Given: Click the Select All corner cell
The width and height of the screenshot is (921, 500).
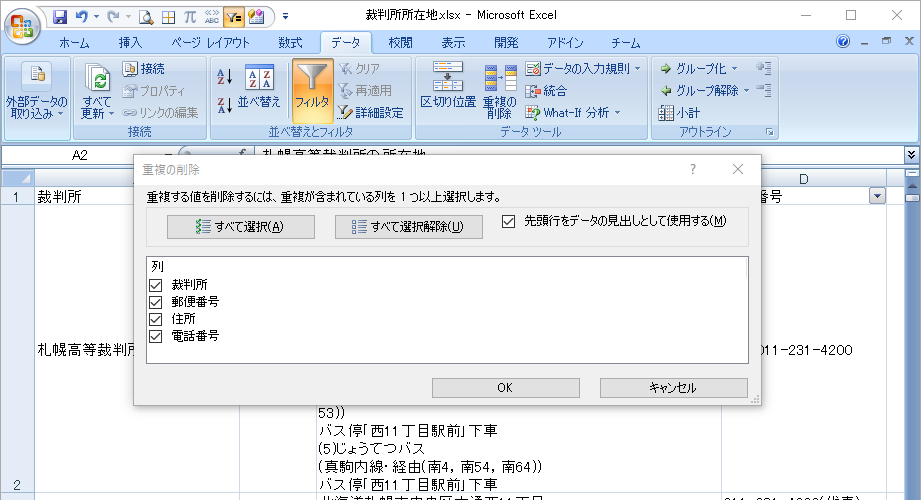Looking at the screenshot, I should point(17,177).
